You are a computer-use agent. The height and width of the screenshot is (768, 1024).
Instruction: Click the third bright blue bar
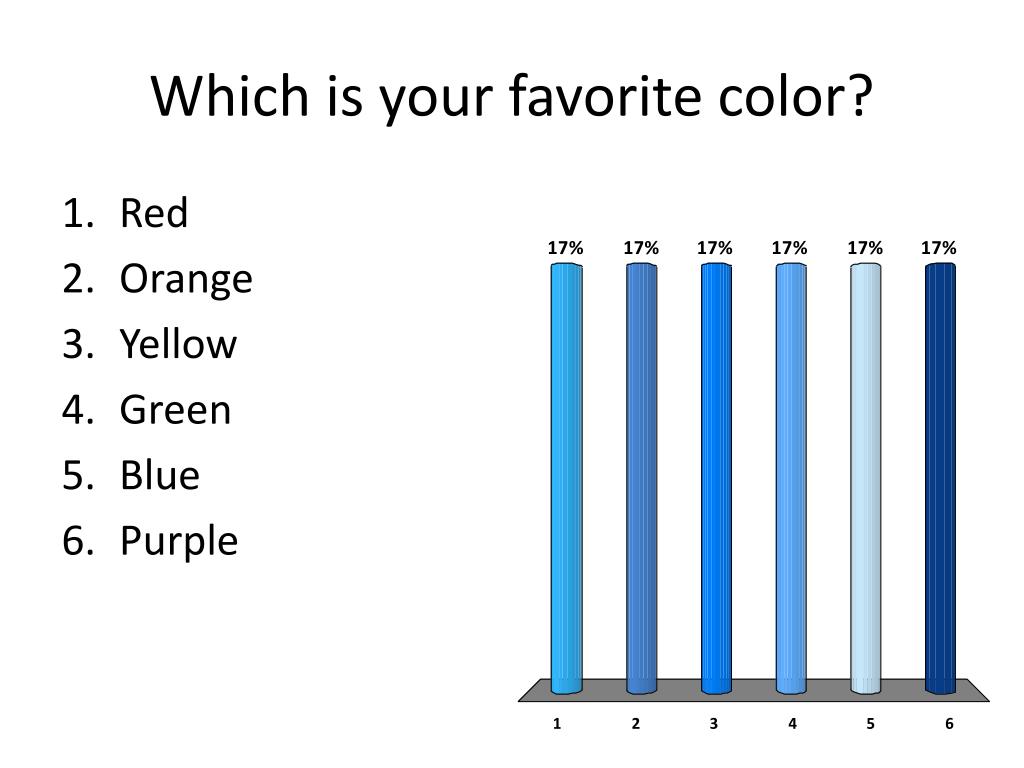click(716, 478)
